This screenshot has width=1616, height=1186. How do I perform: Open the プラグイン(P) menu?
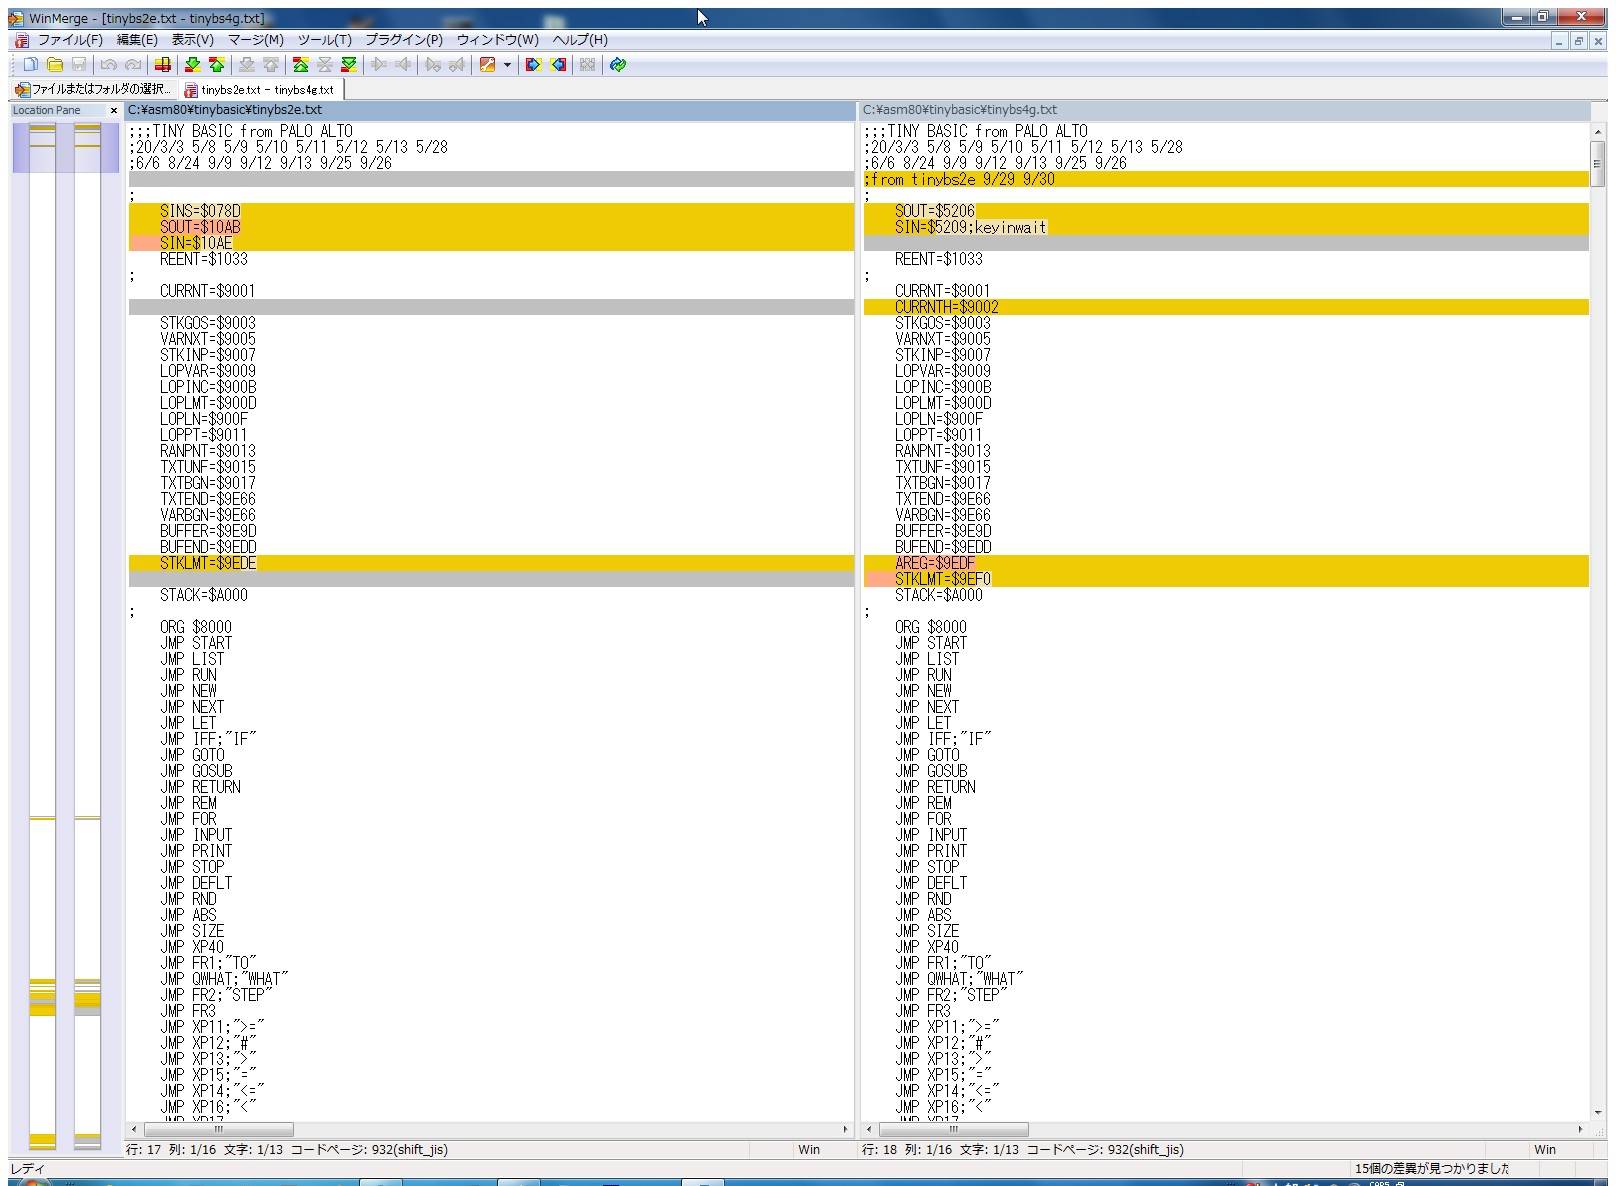(x=404, y=40)
